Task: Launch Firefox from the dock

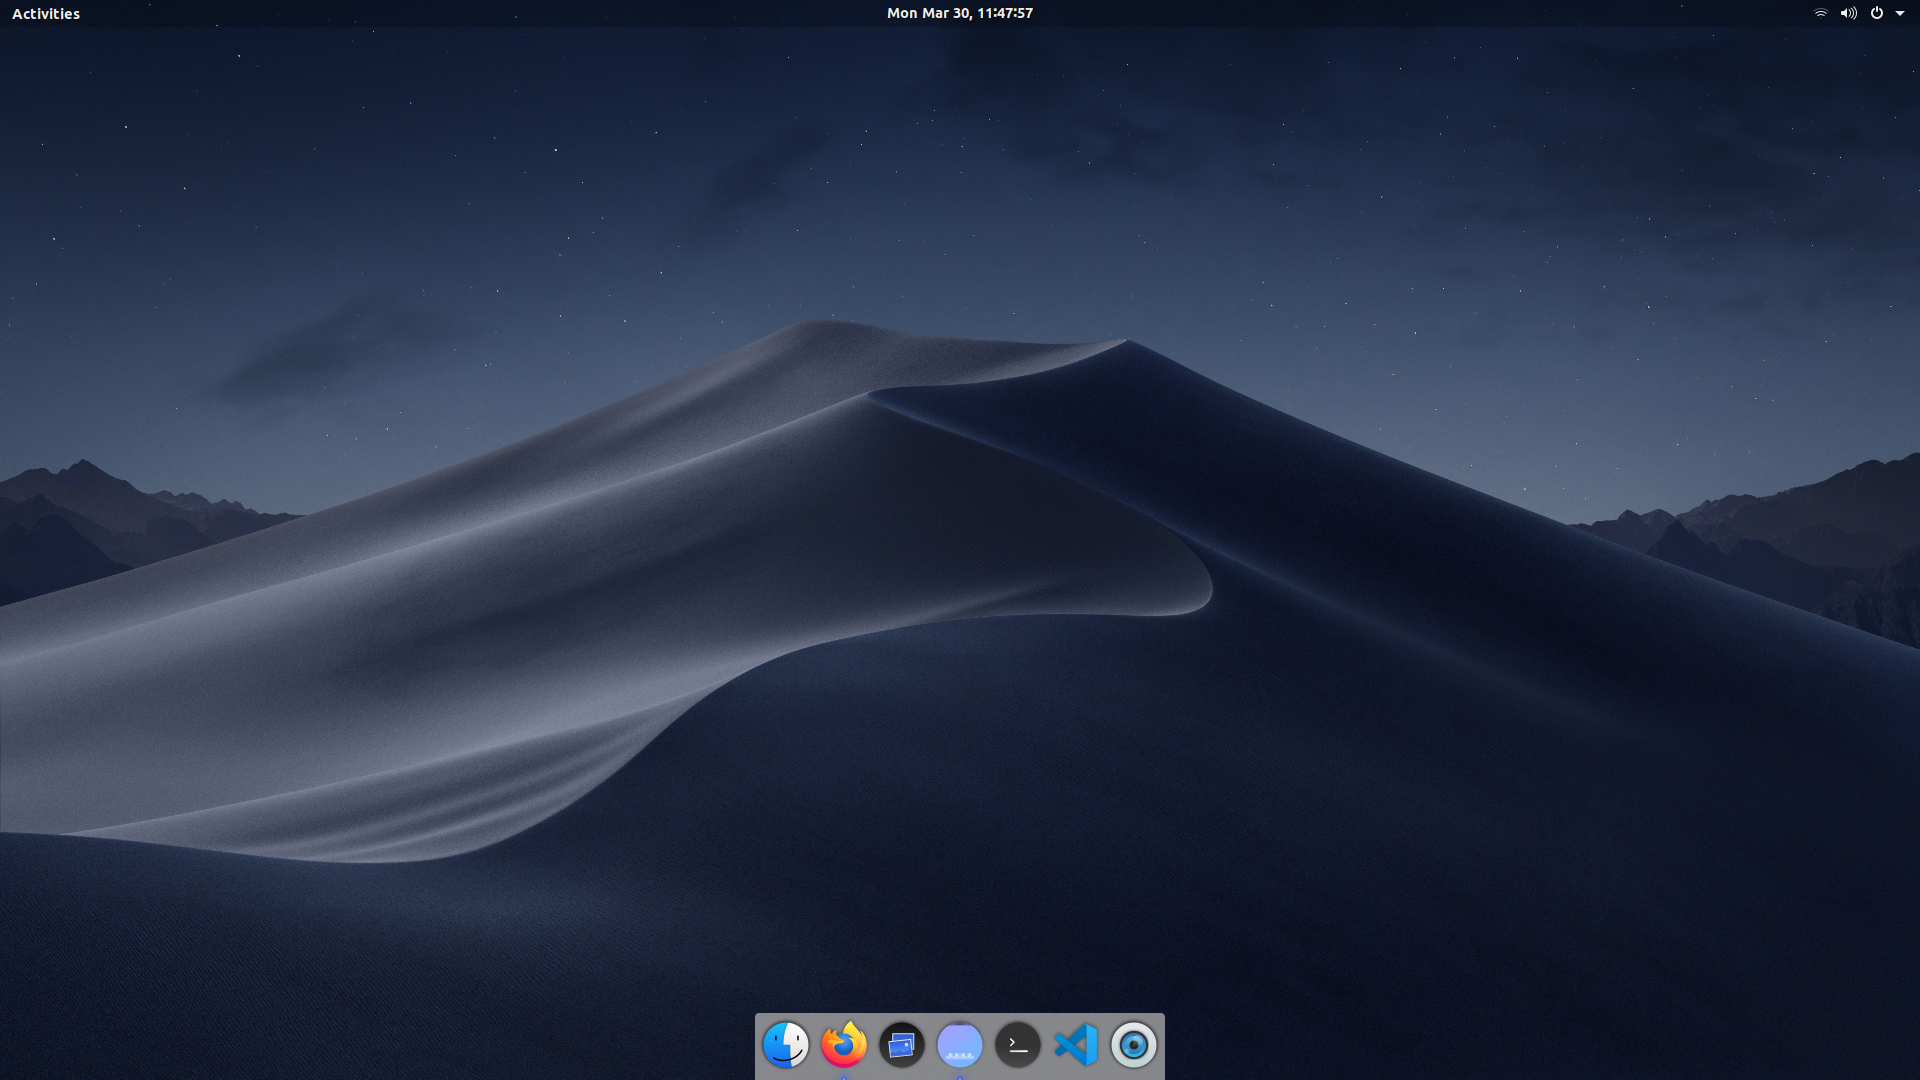Action: coord(844,1045)
